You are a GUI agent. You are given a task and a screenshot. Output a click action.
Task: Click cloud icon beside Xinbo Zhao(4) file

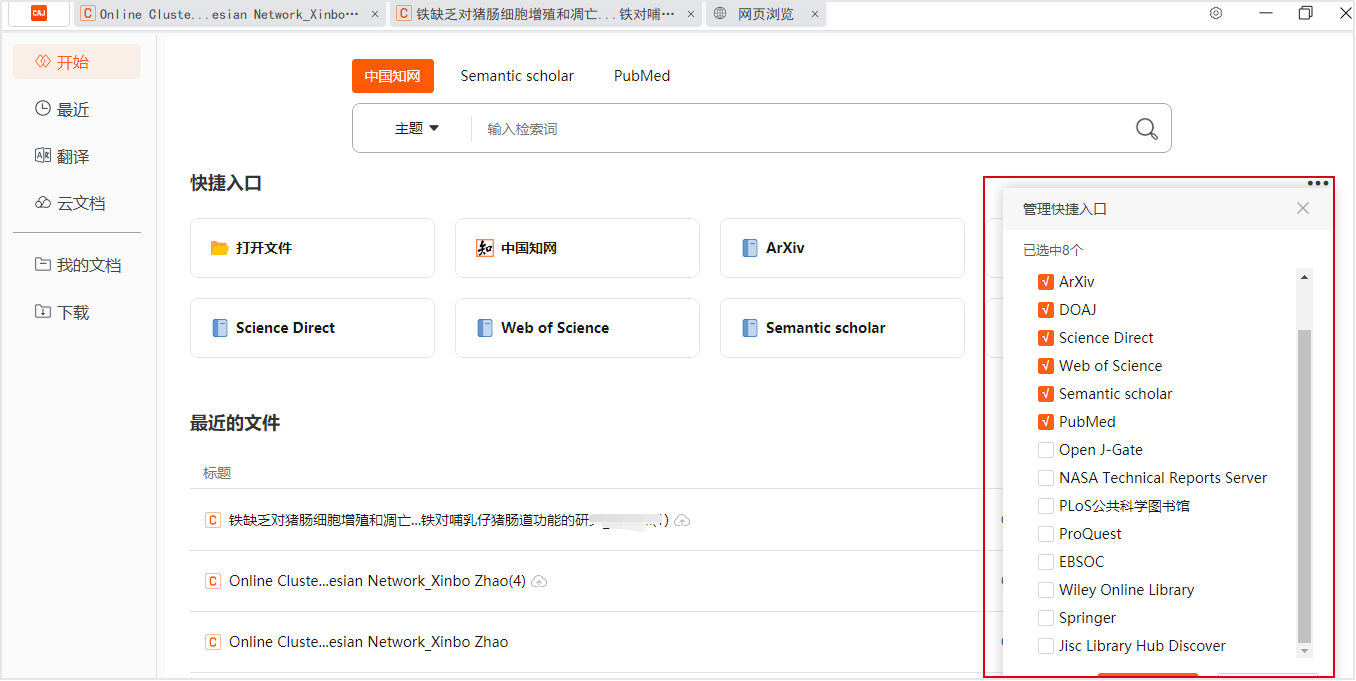click(x=539, y=581)
